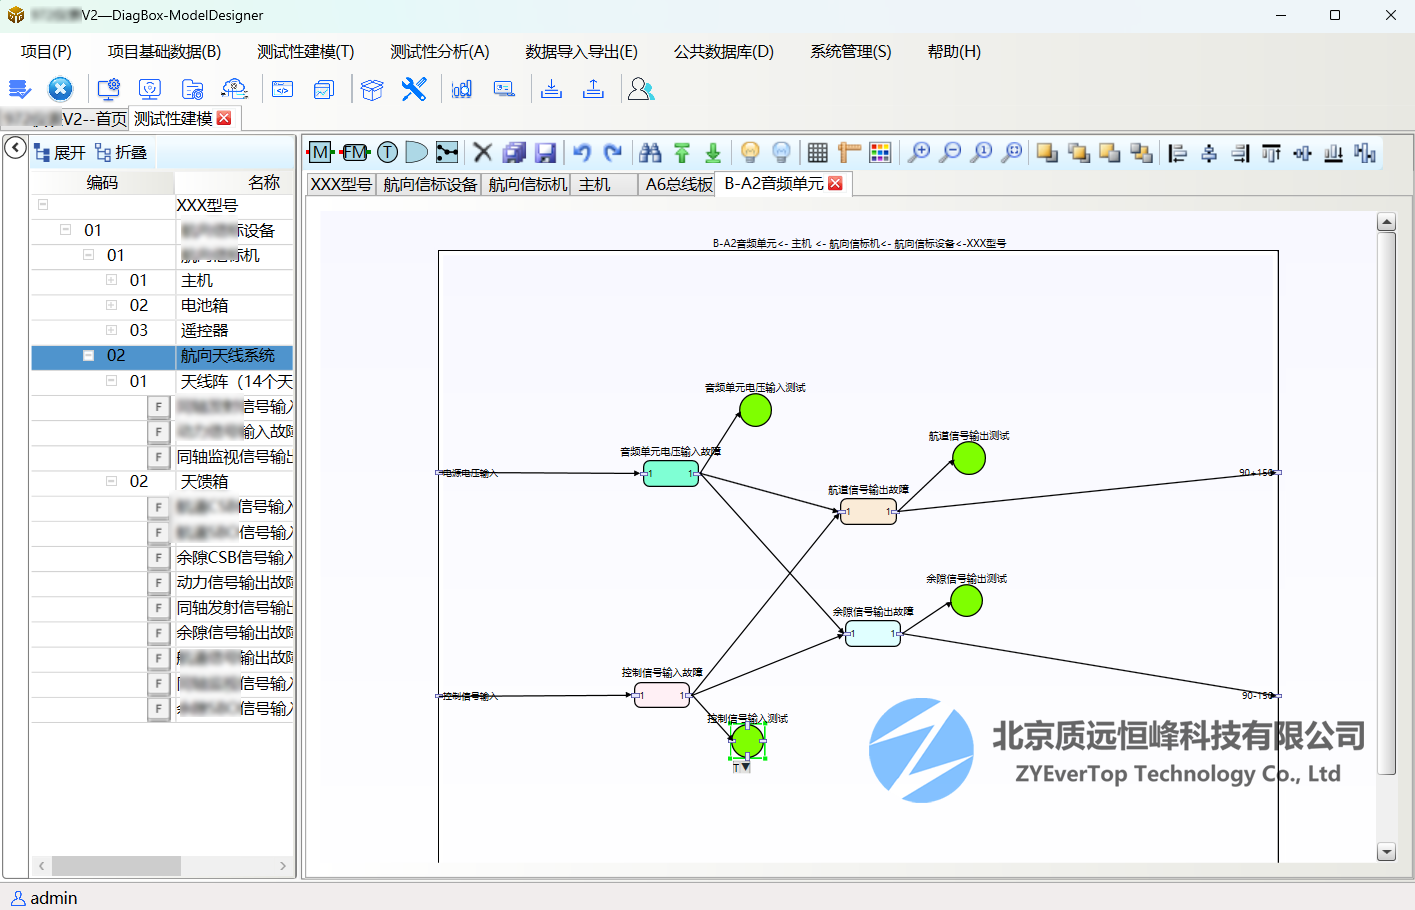The height and width of the screenshot is (910, 1415).
Task: Reset zoom to 100% with magnifier-1 icon
Action: 981,152
